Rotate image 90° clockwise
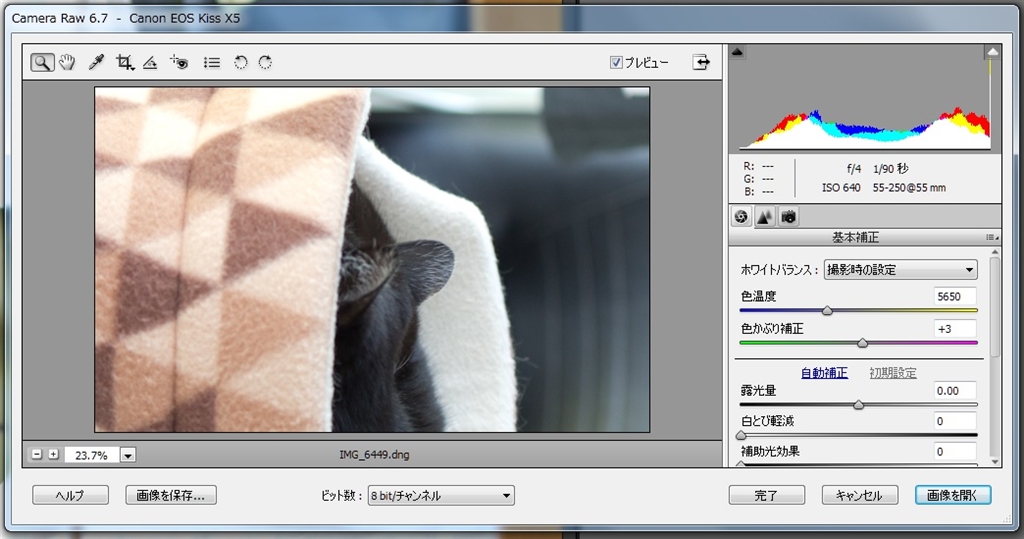The width and height of the screenshot is (1024, 539). (265, 62)
